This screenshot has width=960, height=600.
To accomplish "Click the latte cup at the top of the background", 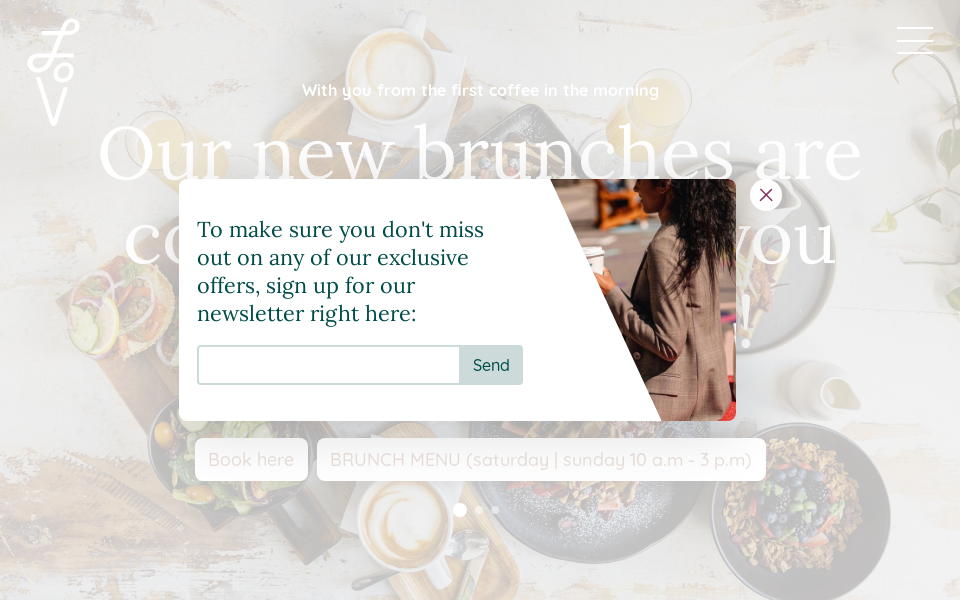I will point(392,67).
